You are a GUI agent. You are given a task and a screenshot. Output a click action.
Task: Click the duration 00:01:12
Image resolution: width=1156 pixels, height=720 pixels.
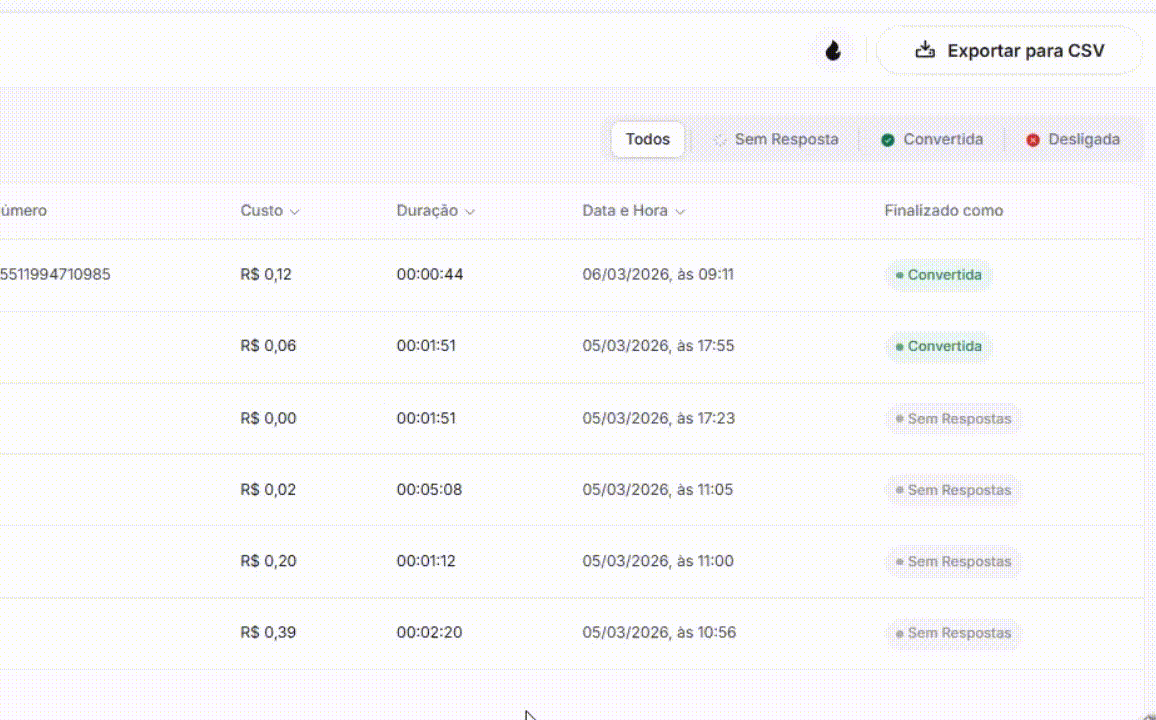click(426, 561)
